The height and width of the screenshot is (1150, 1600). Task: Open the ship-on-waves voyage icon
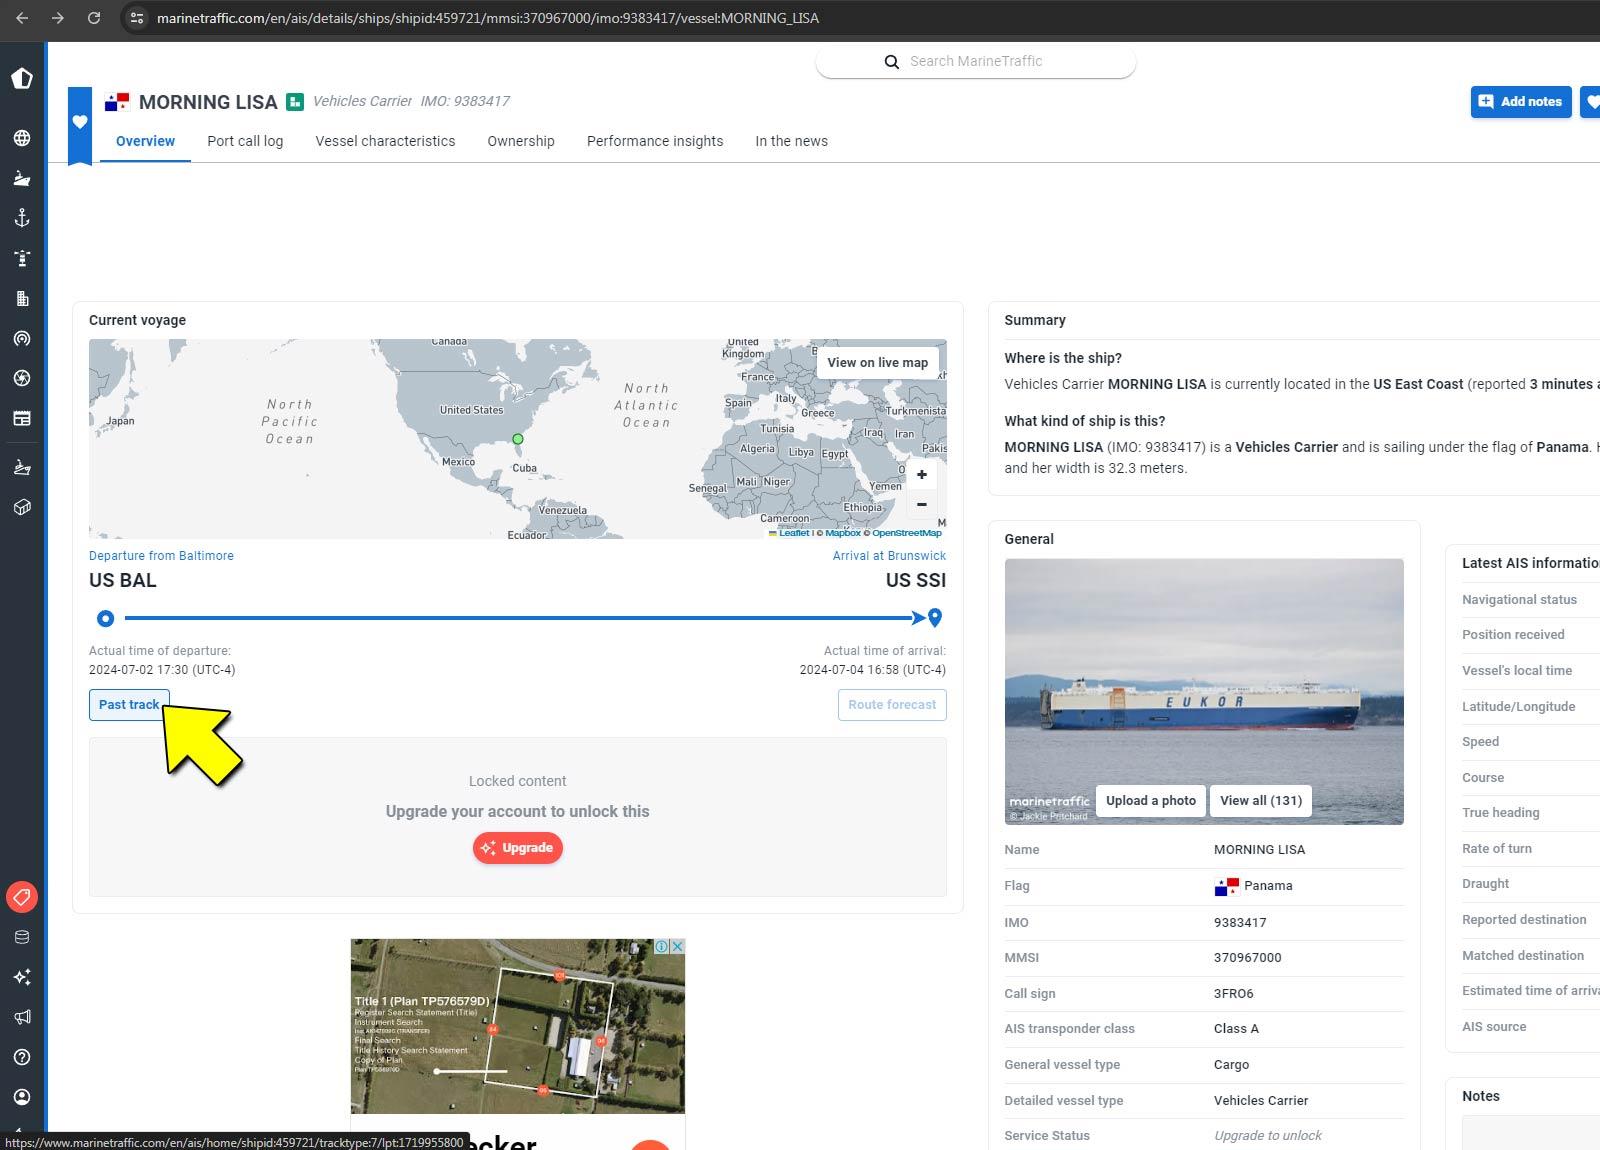(22, 467)
